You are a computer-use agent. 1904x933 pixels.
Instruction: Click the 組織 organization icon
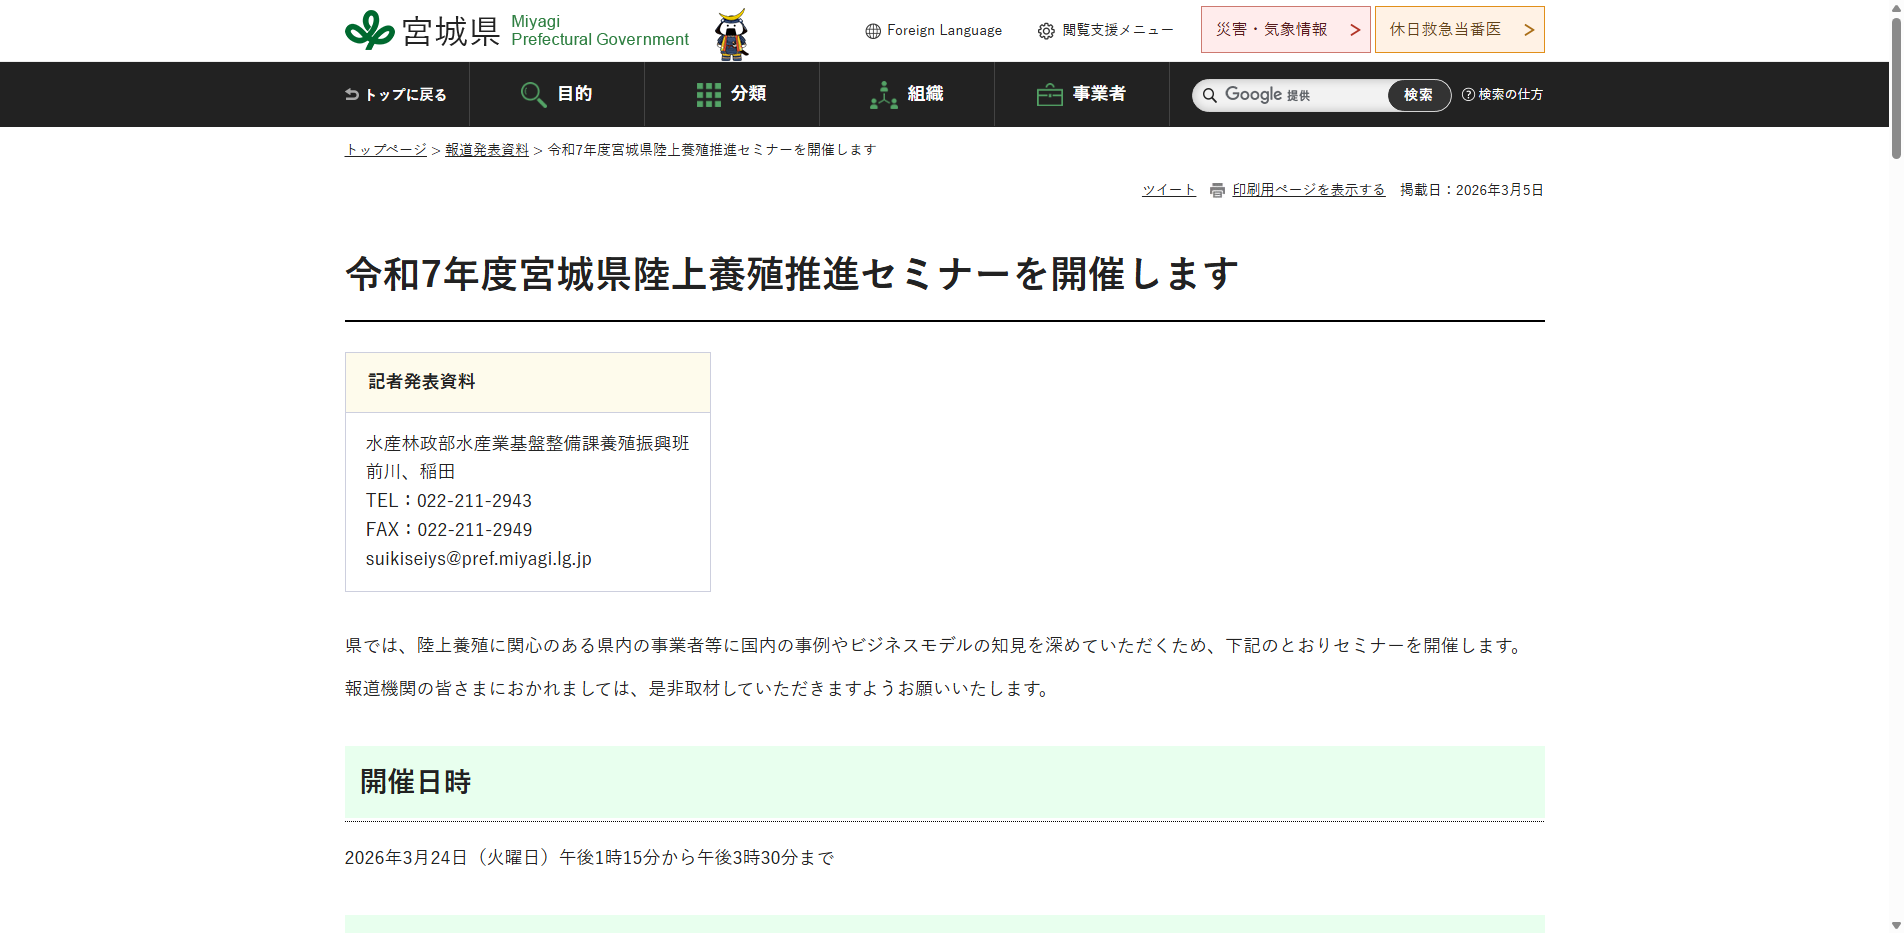pos(883,93)
